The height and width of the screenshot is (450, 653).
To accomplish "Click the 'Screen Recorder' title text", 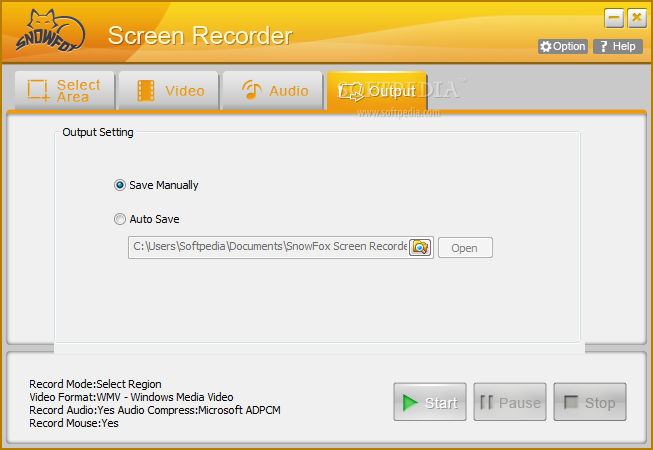I will (x=200, y=36).
